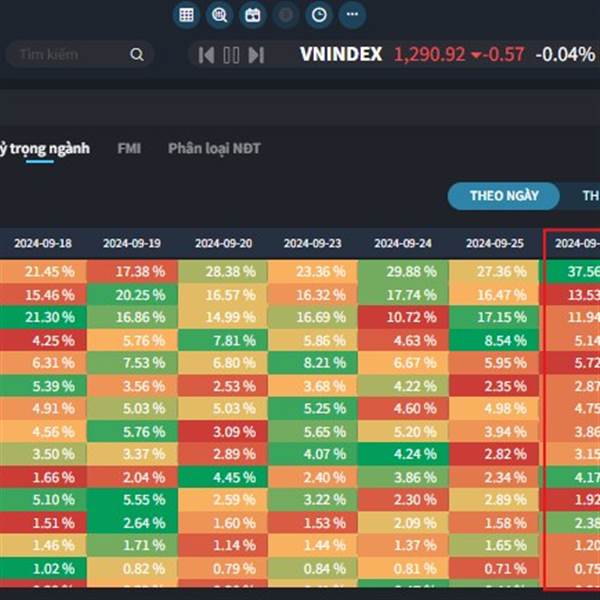Click the greyed-out circular toolbar icon
600x600 pixels.
(x=285, y=15)
